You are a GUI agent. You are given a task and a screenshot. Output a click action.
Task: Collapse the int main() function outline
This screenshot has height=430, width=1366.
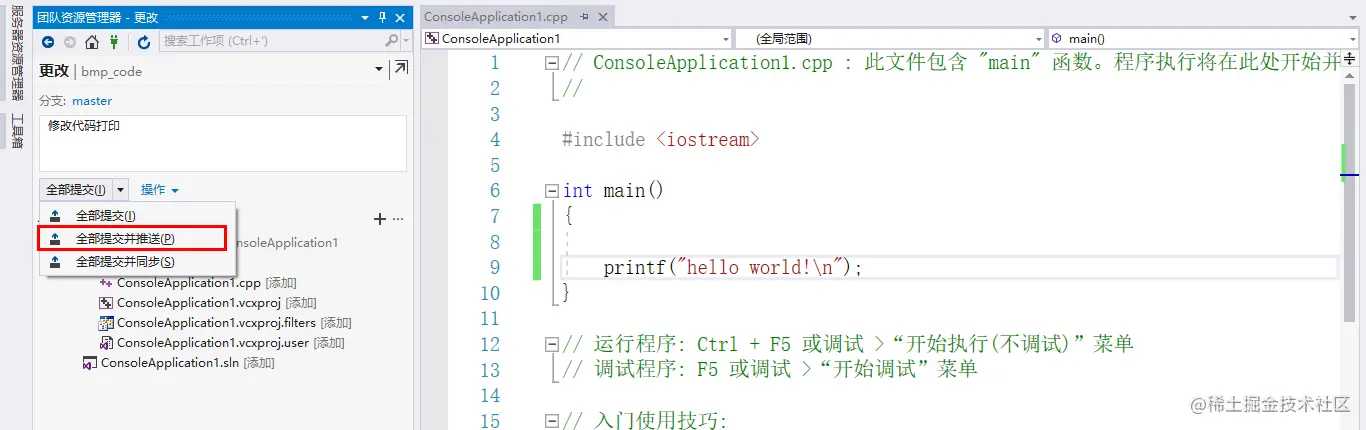tap(552, 191)
